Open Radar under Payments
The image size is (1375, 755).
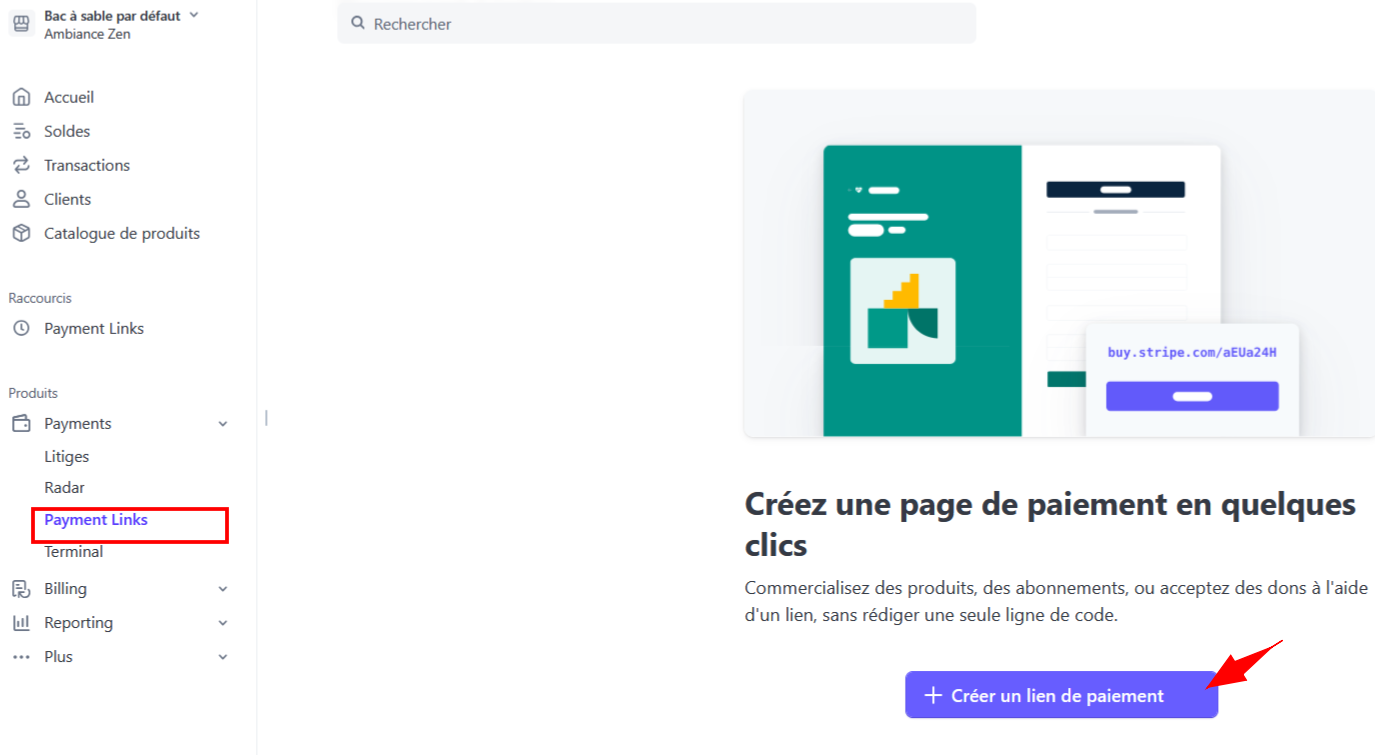tap(64, 488)
